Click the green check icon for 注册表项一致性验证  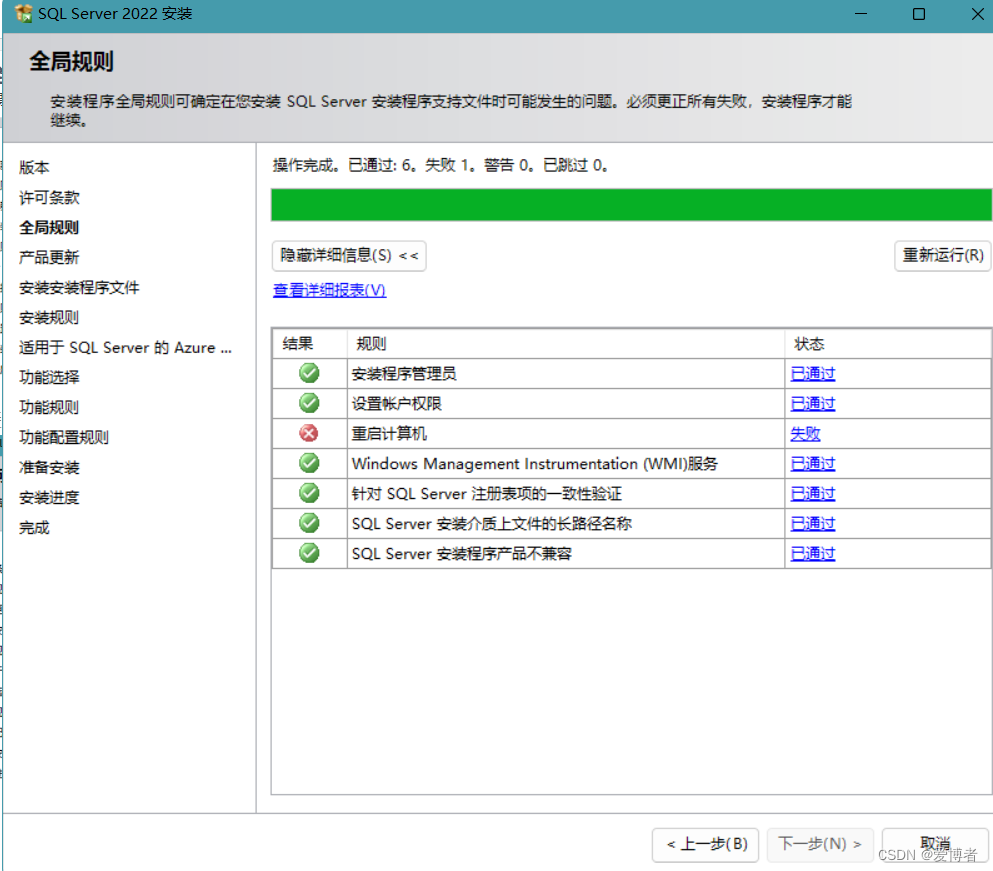point(309,493)
